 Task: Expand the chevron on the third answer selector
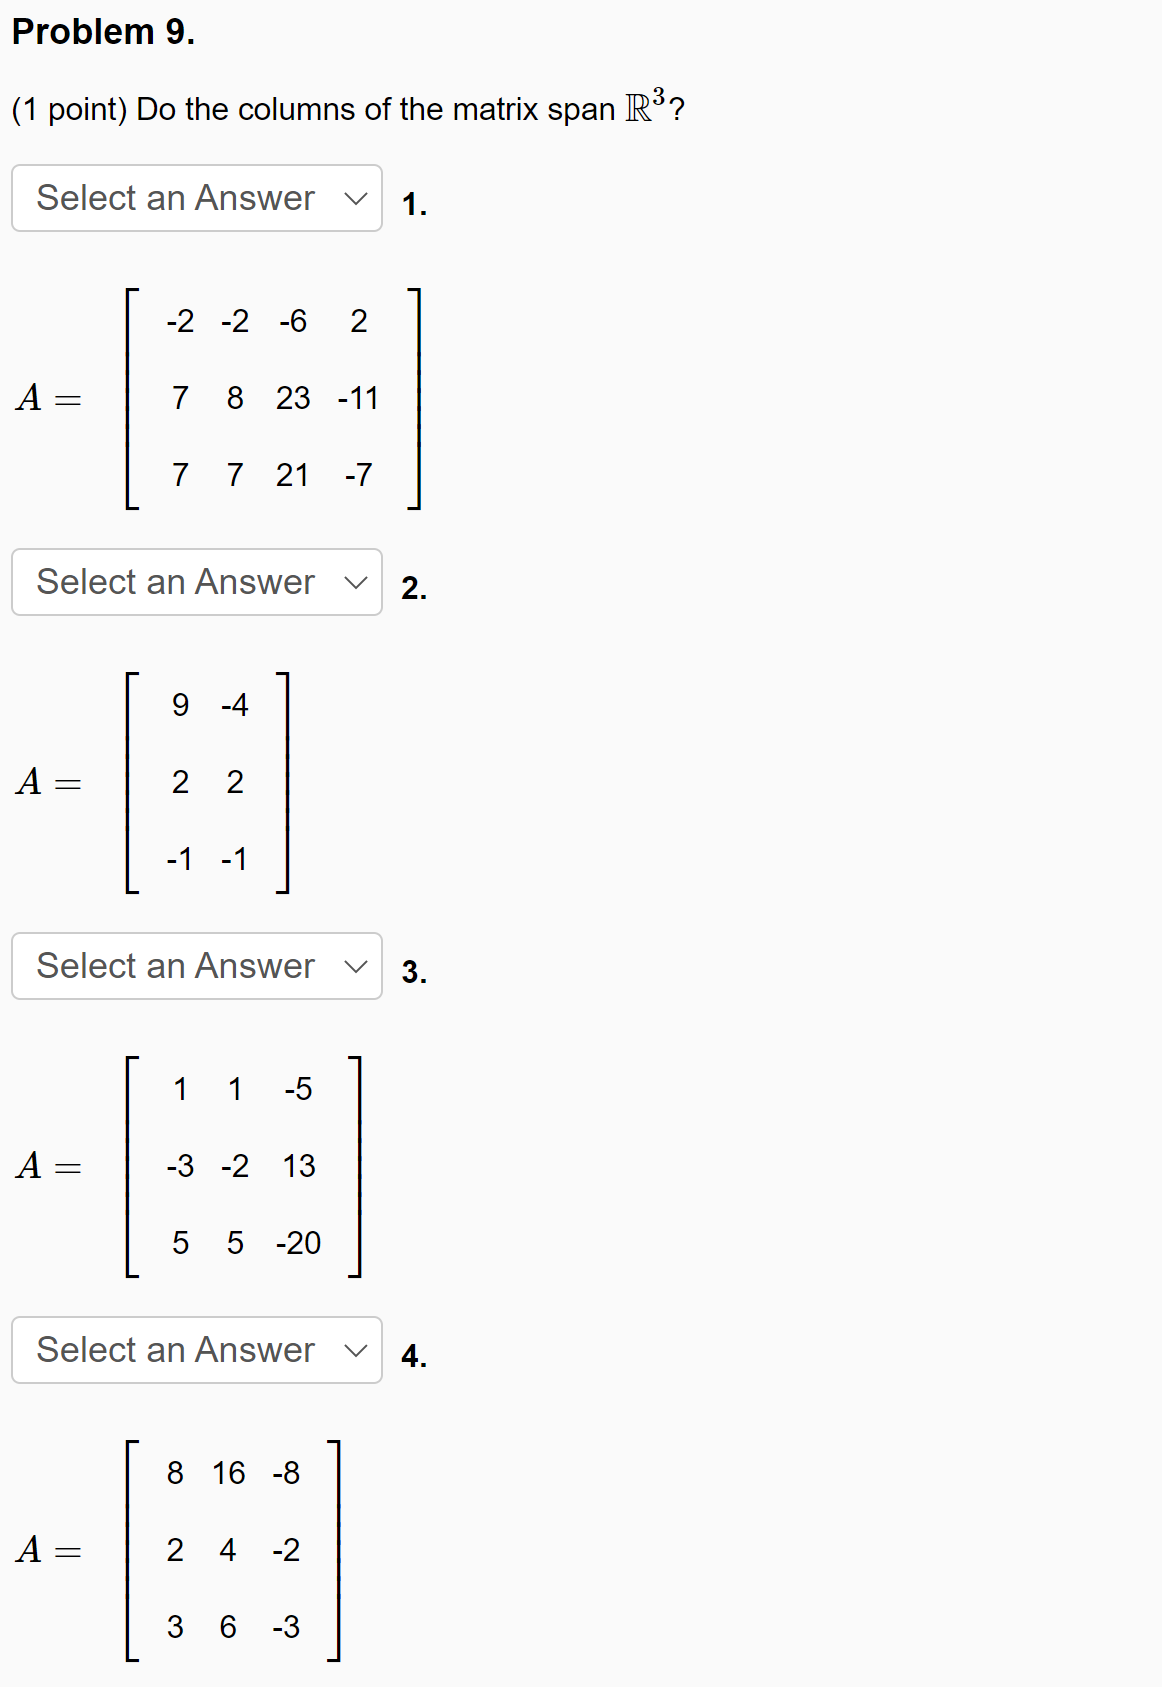tap(358, 965)
